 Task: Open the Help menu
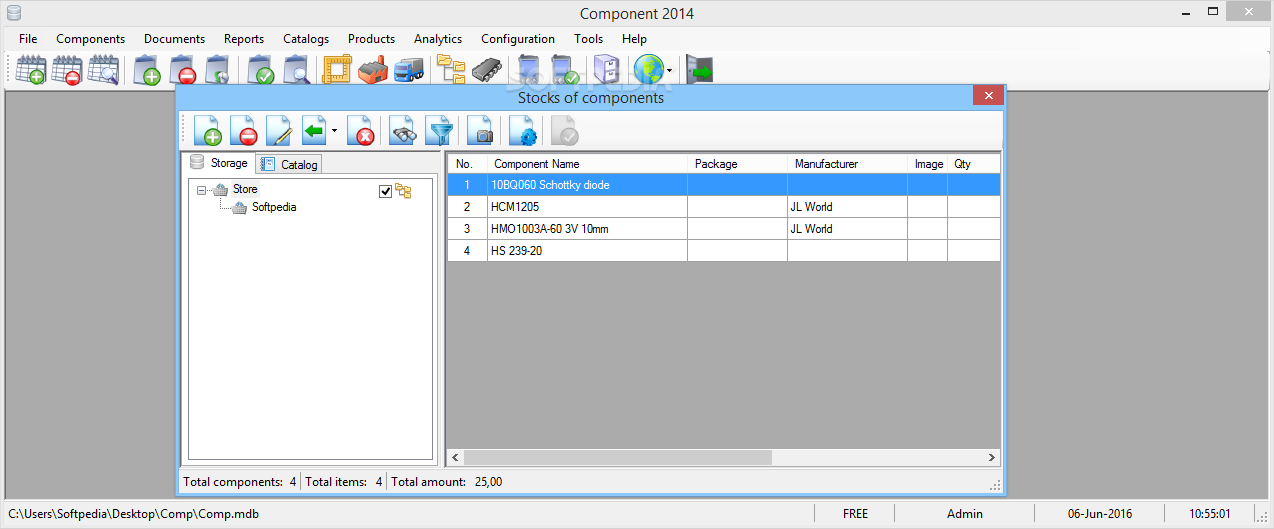pos(634,39)
